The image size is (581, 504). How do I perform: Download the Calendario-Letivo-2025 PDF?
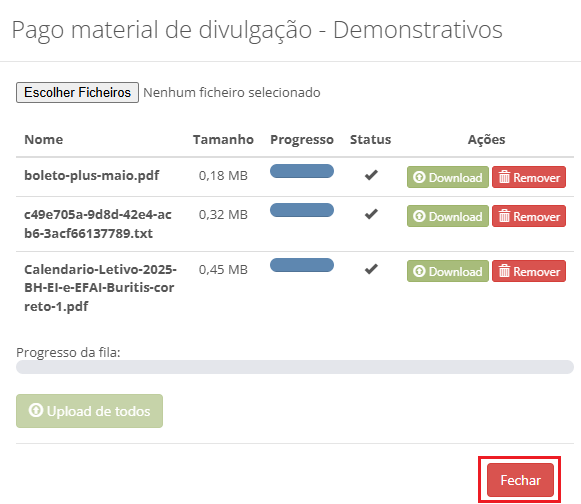tap(448, 271)
